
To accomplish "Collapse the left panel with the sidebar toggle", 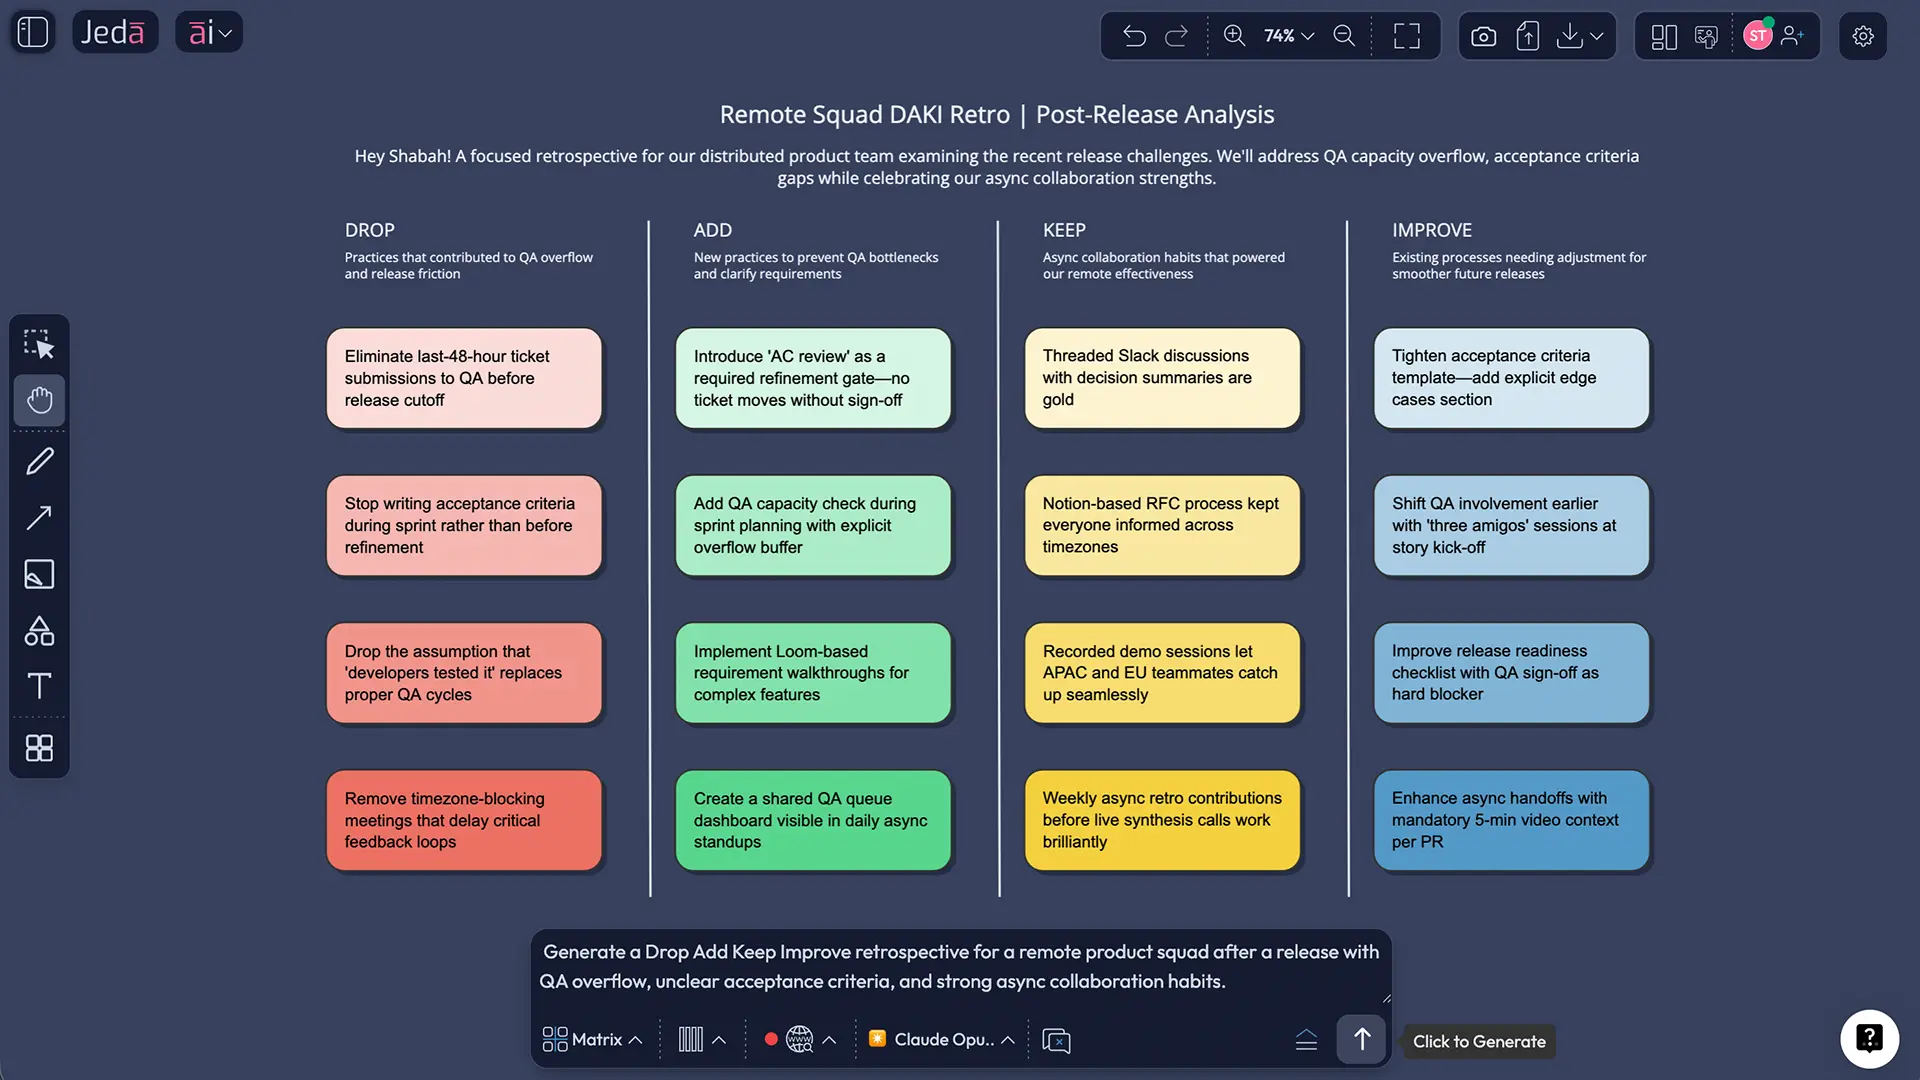I will click(32, 31).
